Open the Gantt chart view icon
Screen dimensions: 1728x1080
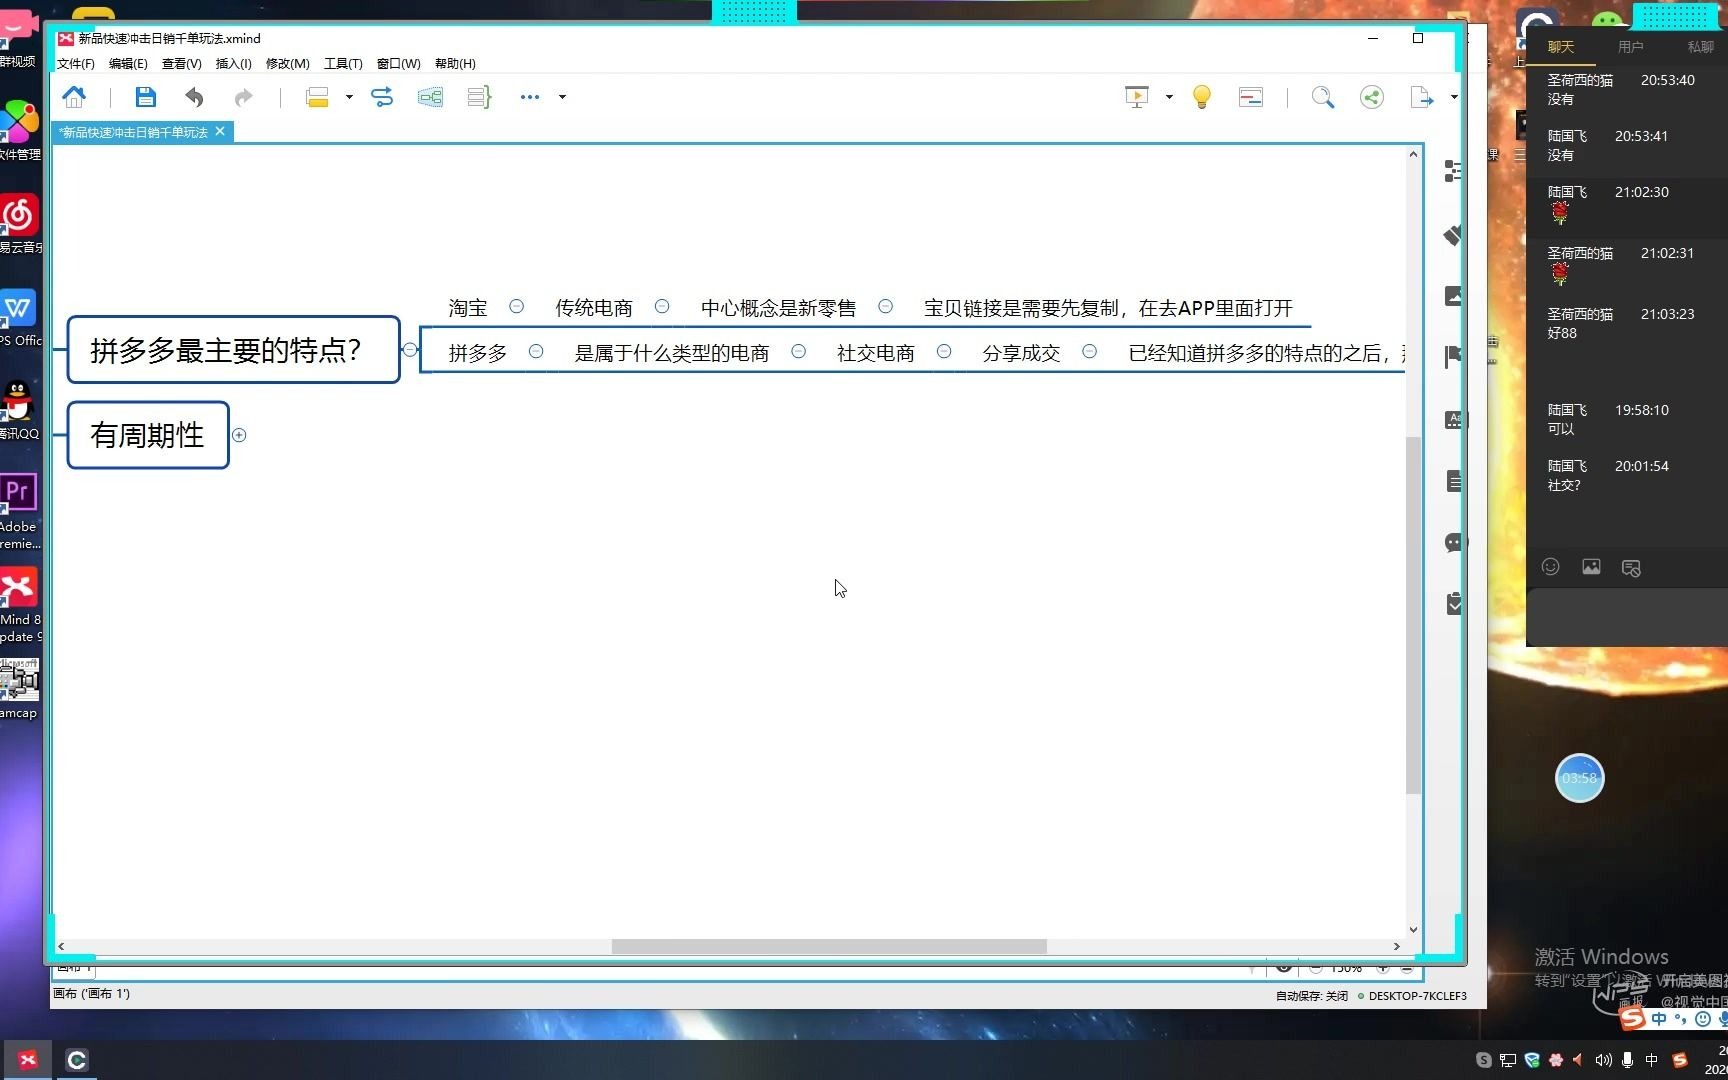point(1251,97)
